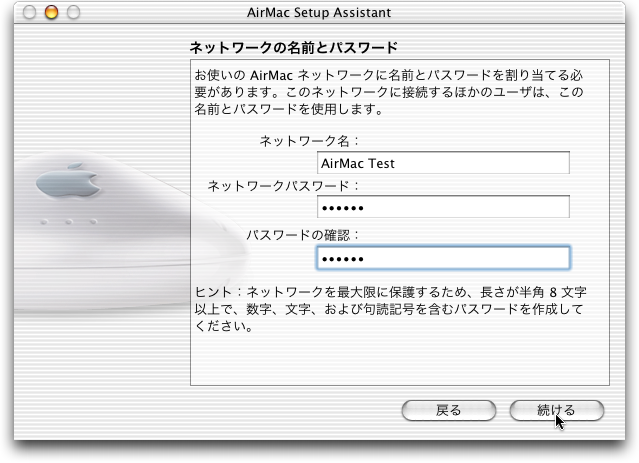Select the パスワードの確認 confirmation field

443,258
